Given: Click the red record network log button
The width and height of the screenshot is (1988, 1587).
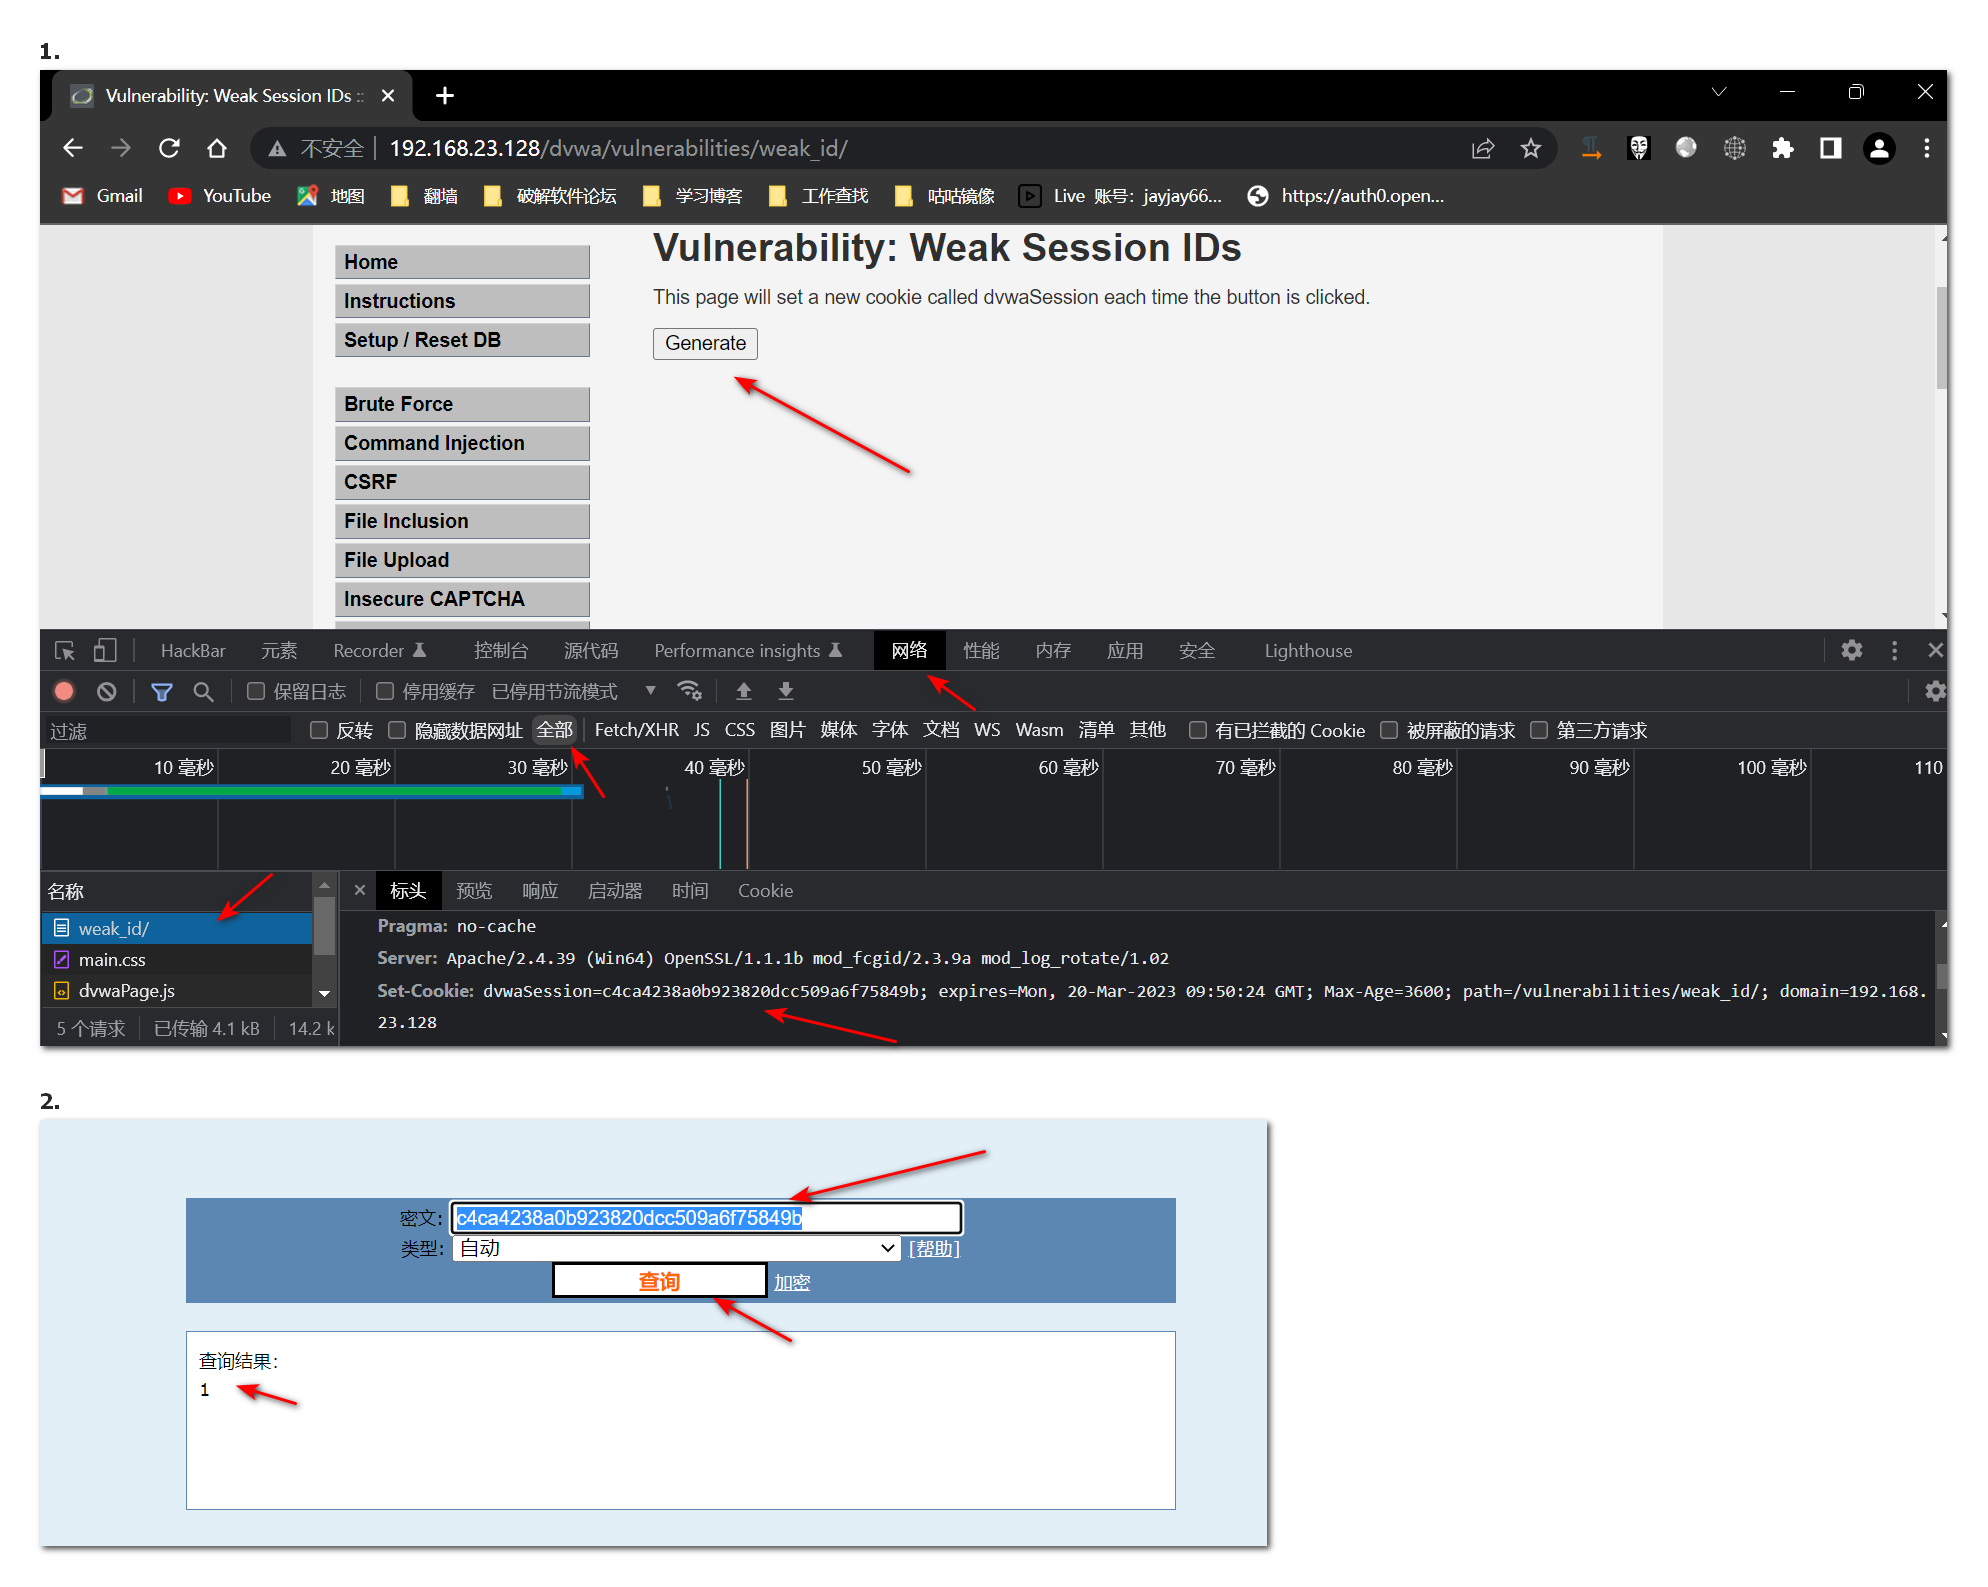Looking at the screenshot, I should click(x=64, y=691).
